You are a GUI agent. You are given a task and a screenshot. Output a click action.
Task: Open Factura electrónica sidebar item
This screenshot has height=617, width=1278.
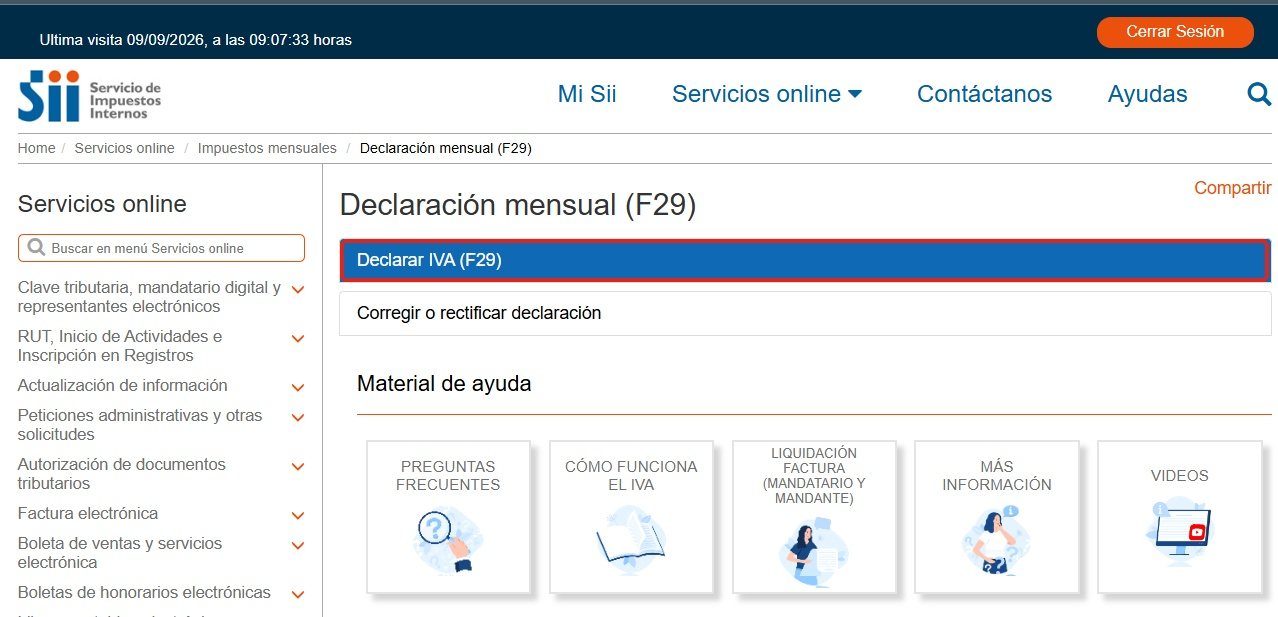pos(88,513)
